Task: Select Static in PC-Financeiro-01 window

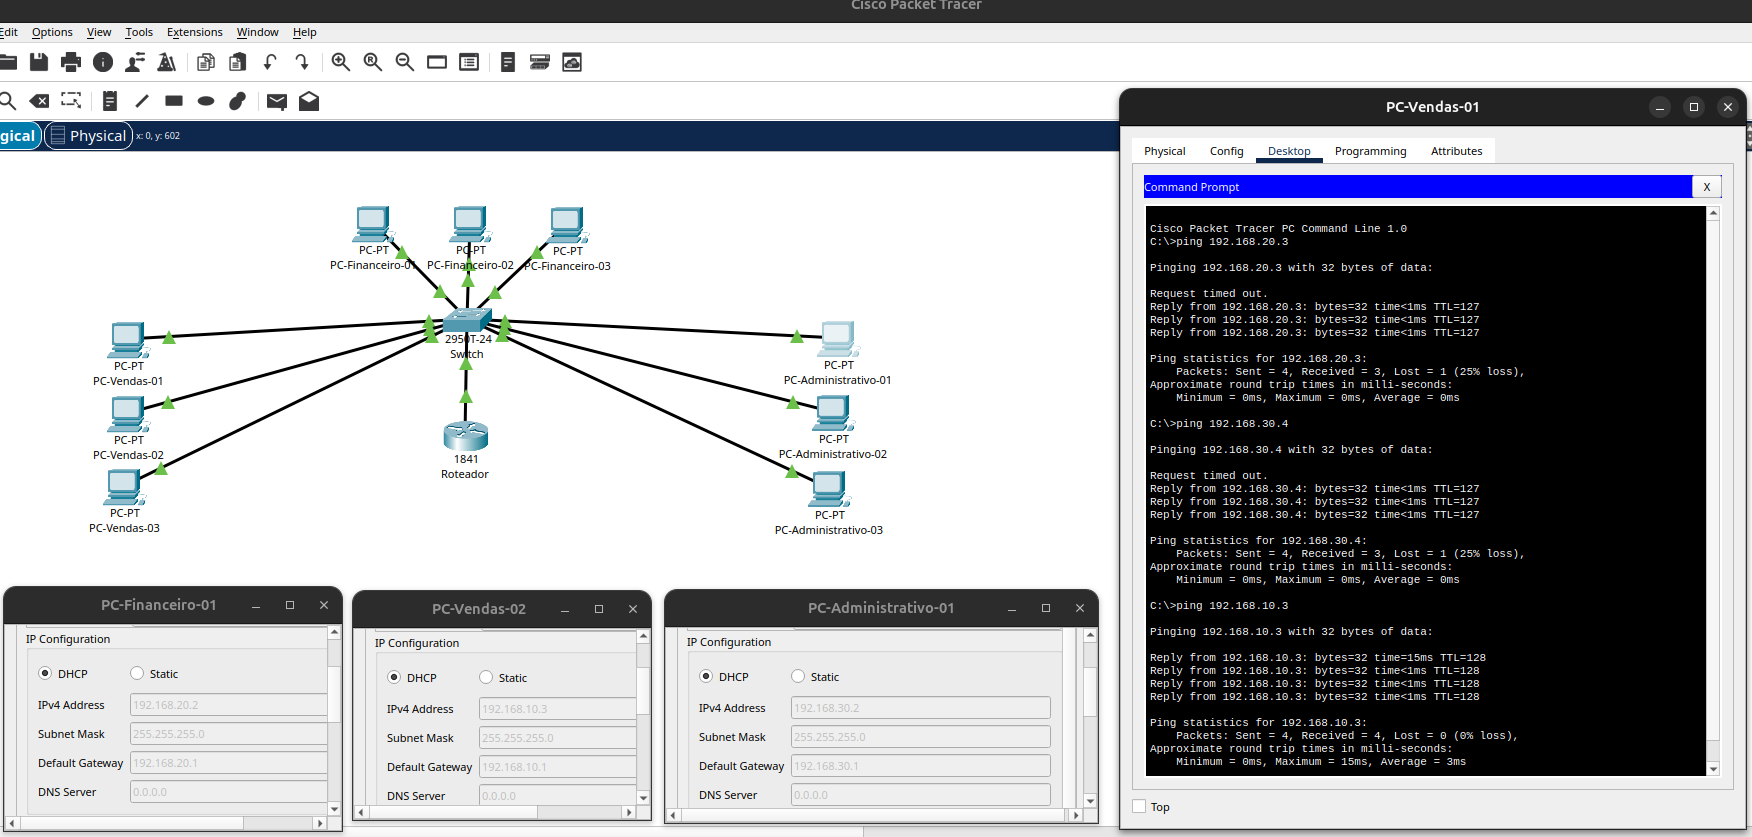Action: [x=137, y=673]
